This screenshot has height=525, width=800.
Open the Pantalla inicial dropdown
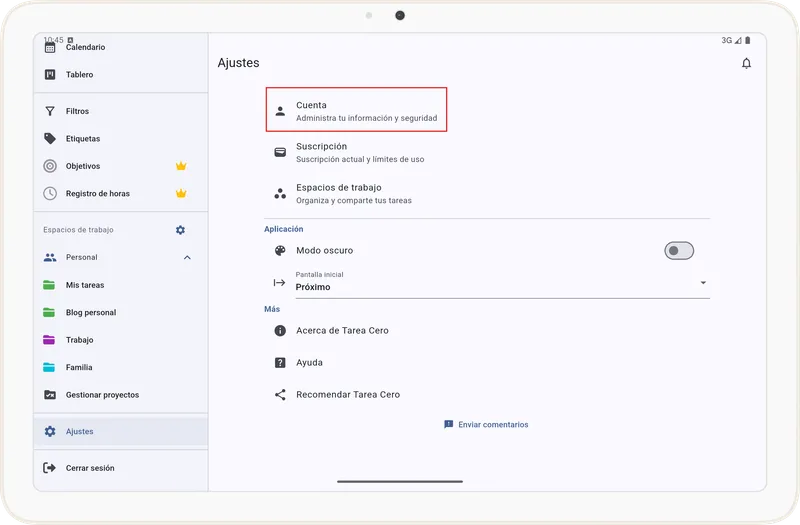(x=500, y=283)
